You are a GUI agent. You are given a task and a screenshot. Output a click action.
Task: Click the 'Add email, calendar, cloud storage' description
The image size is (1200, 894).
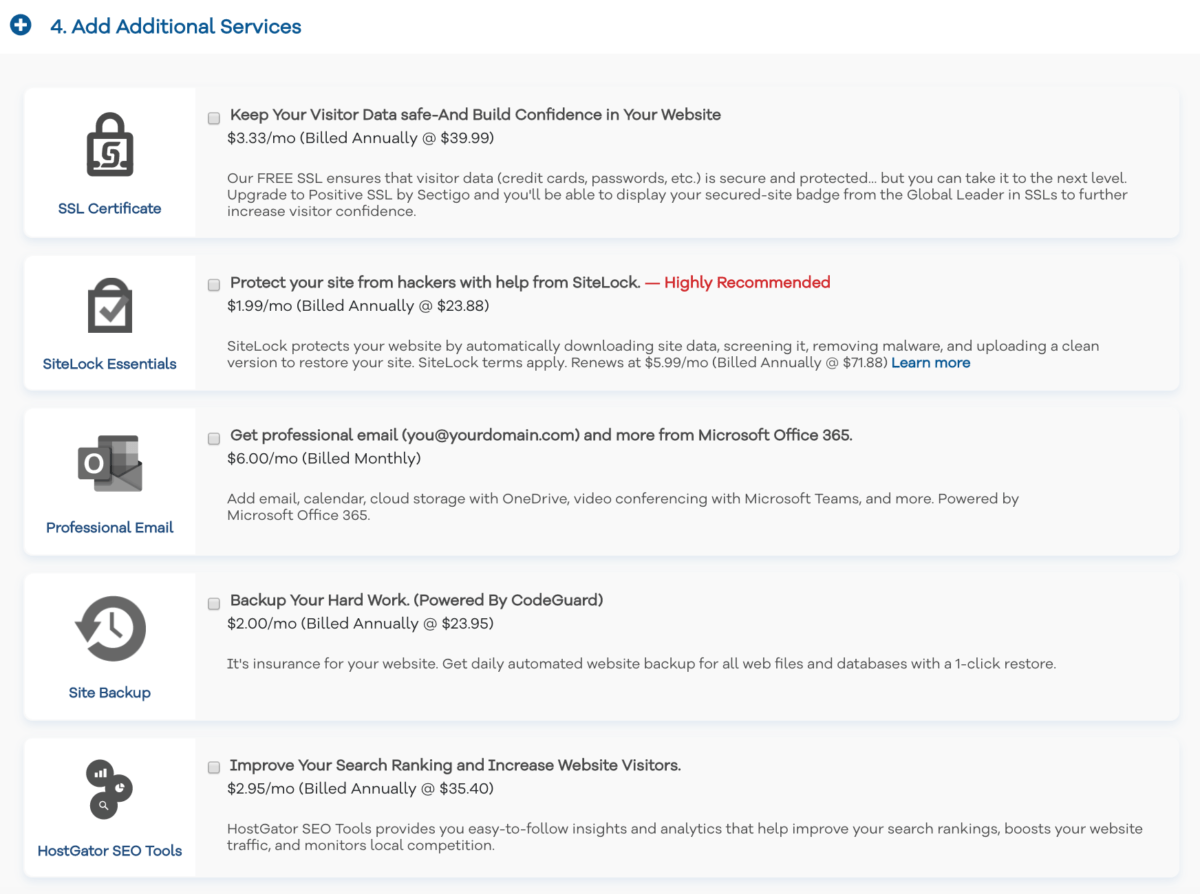click(x=623, y=507)
